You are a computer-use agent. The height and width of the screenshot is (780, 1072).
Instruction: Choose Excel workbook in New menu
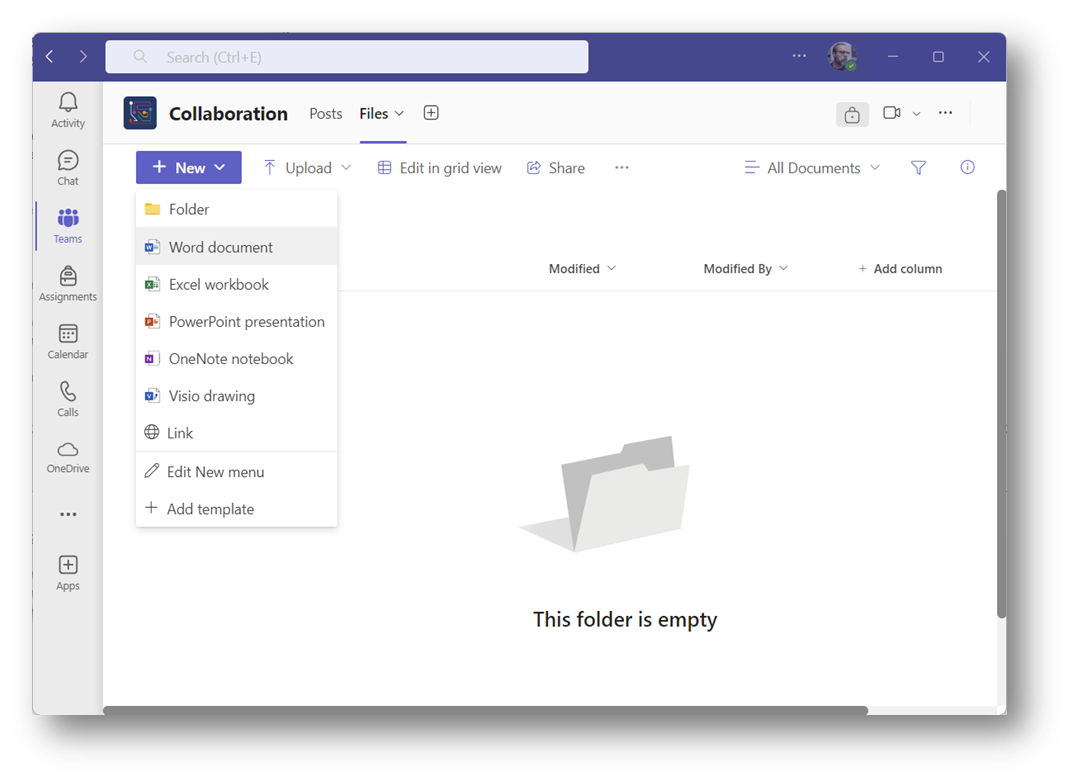[x=218, y=284]
